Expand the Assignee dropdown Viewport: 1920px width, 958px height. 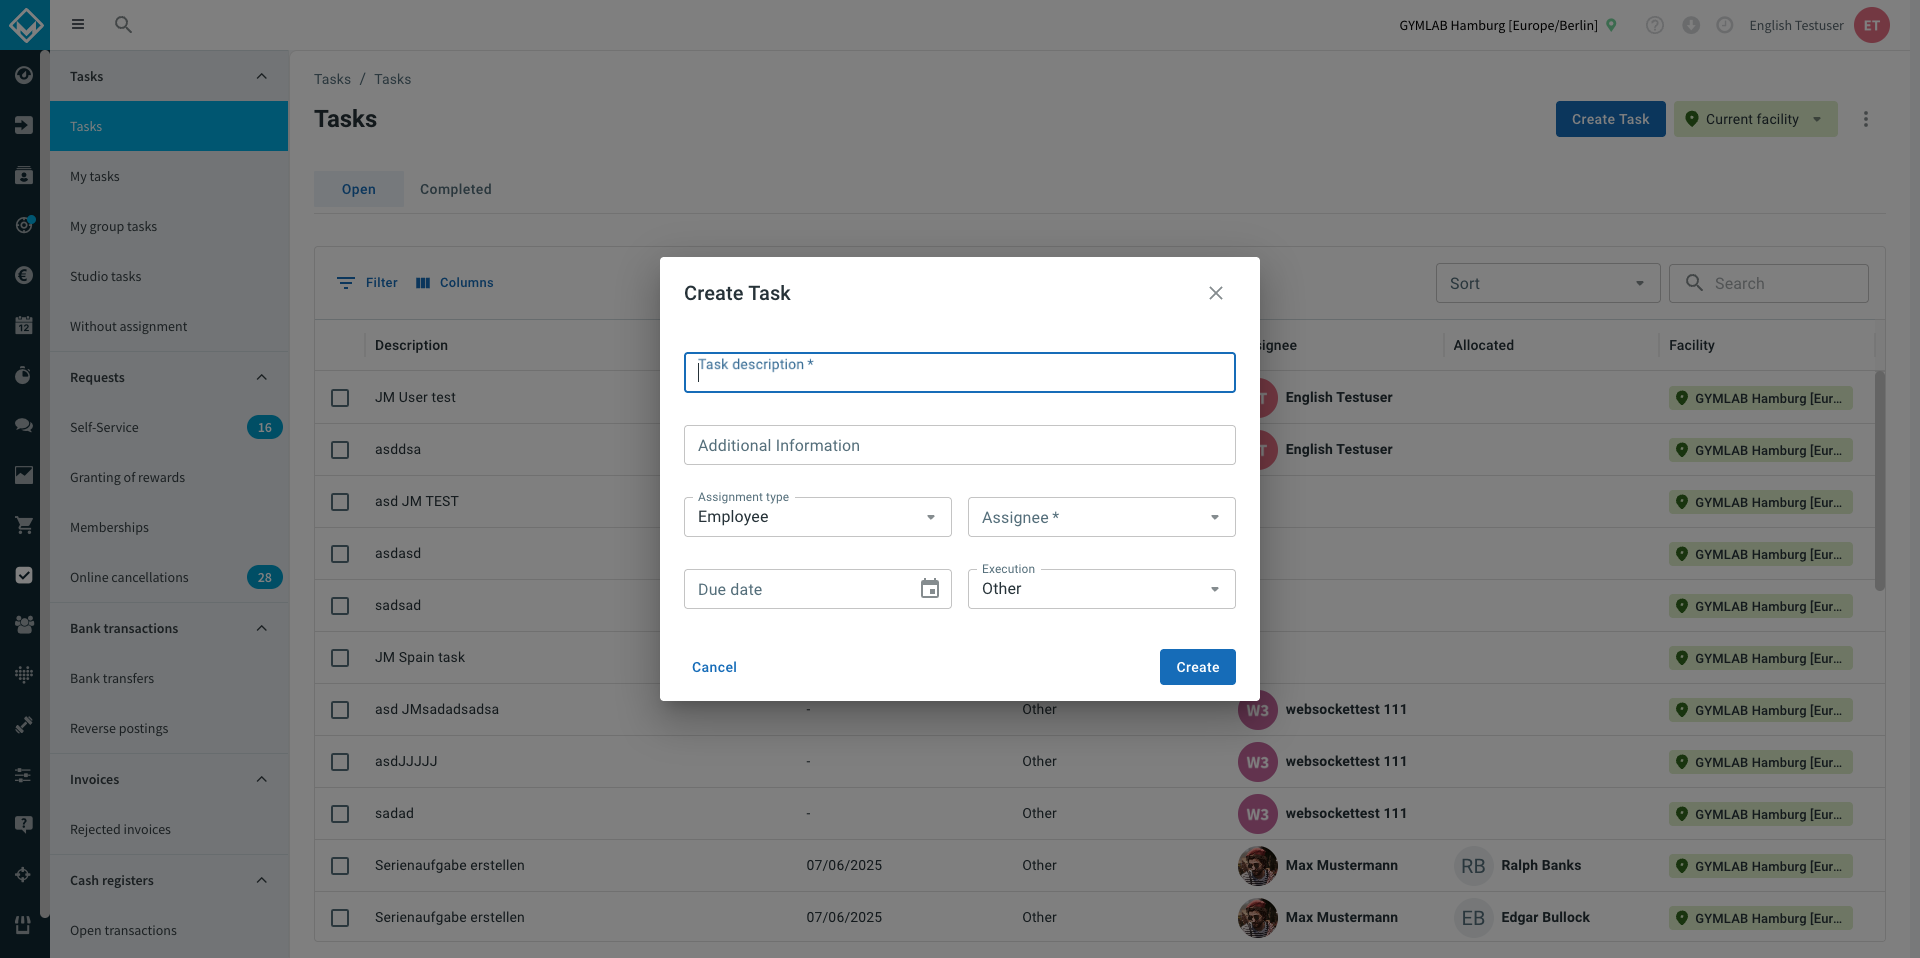coord(1102,517)
